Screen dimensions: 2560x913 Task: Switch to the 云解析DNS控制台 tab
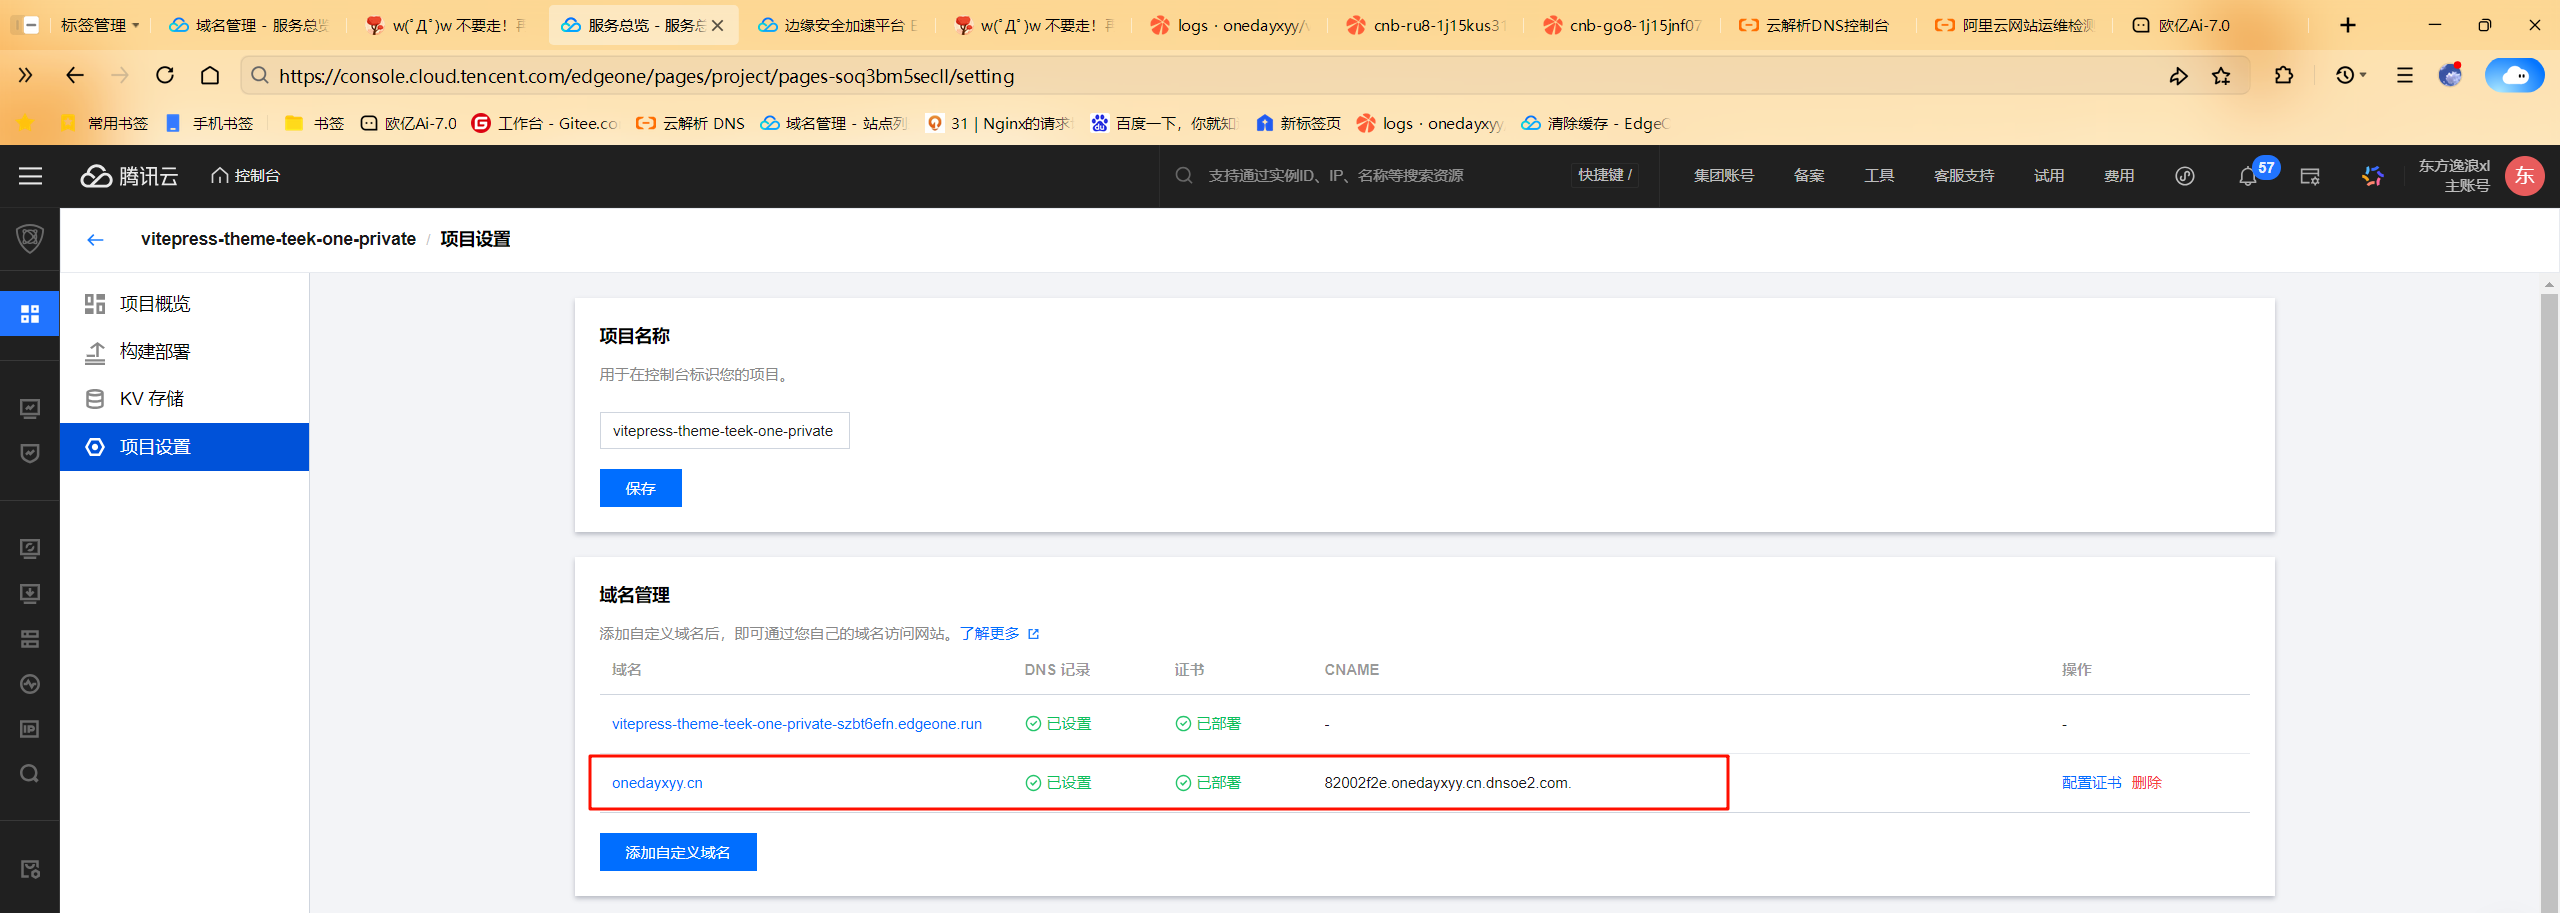pyautogui.click(x=1815, y=25)
